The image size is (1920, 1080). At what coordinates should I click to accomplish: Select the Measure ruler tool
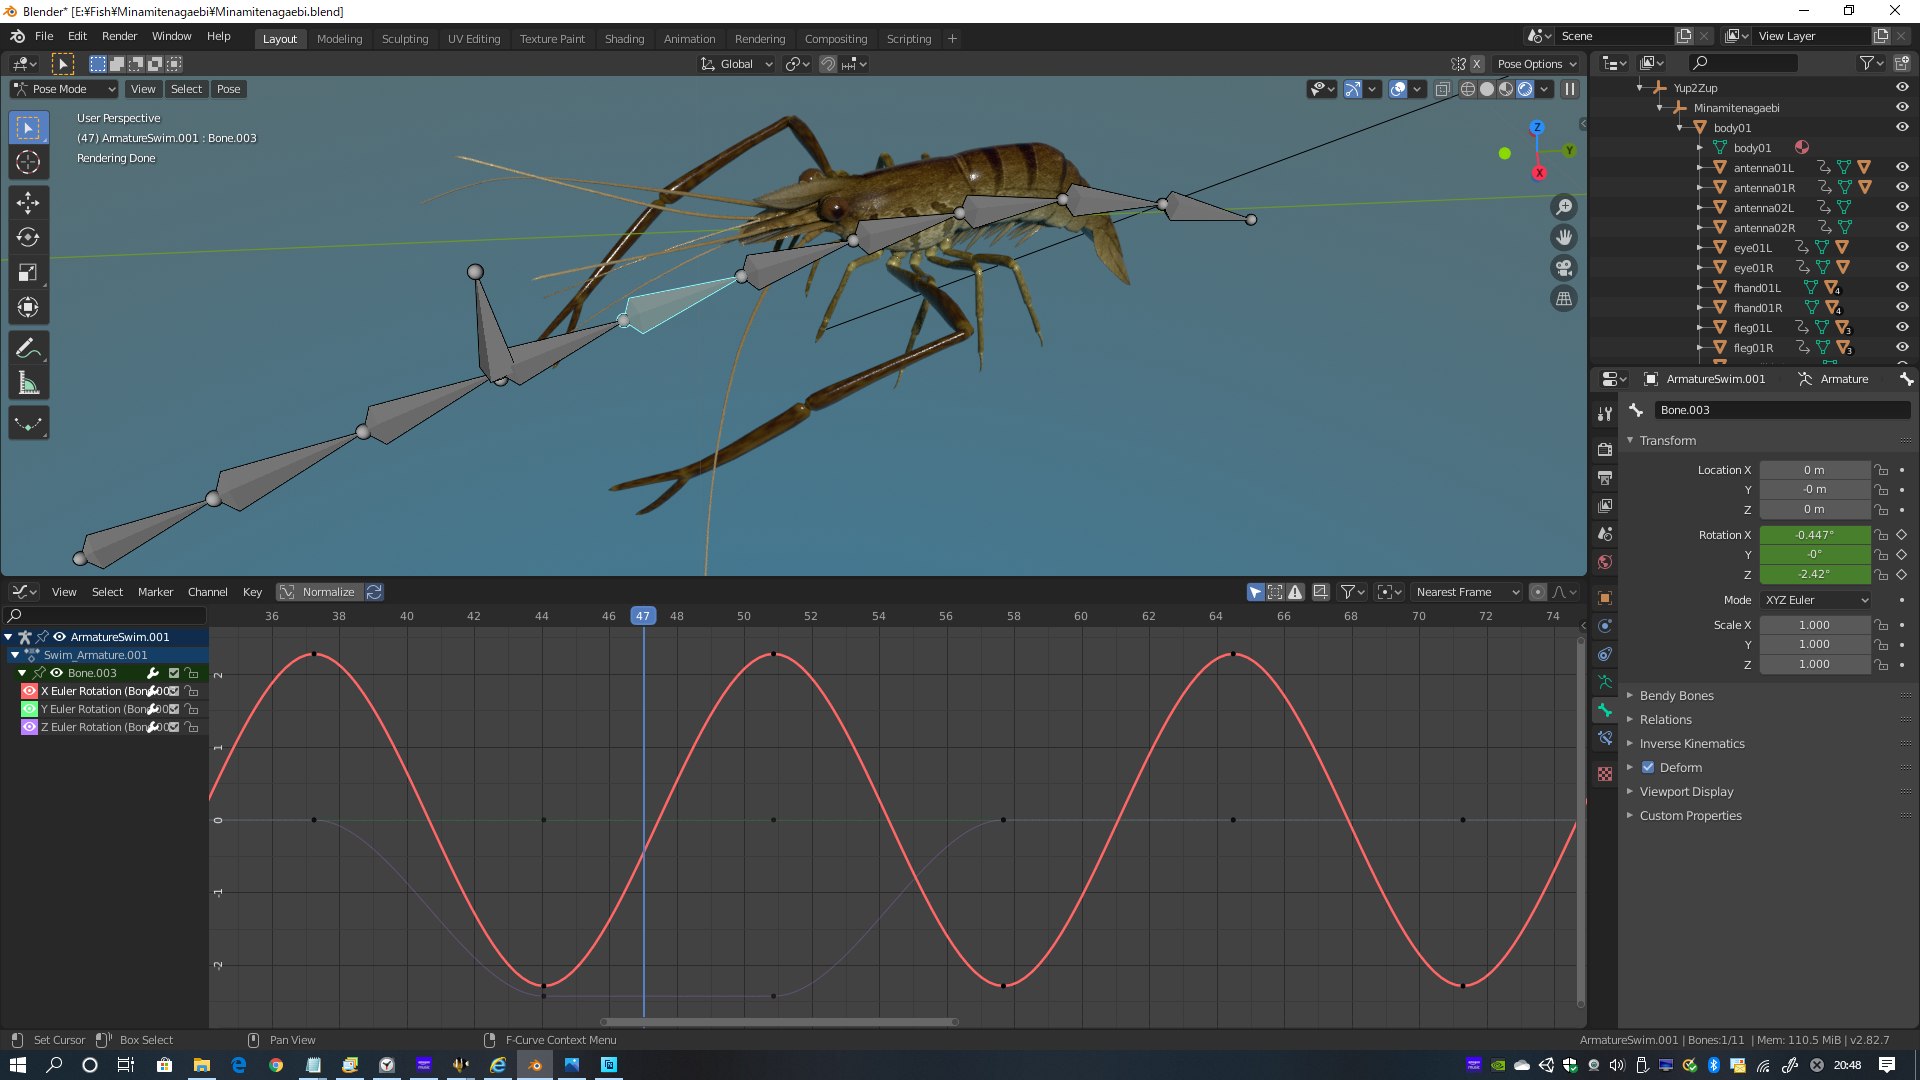click(x=28, y=384)
